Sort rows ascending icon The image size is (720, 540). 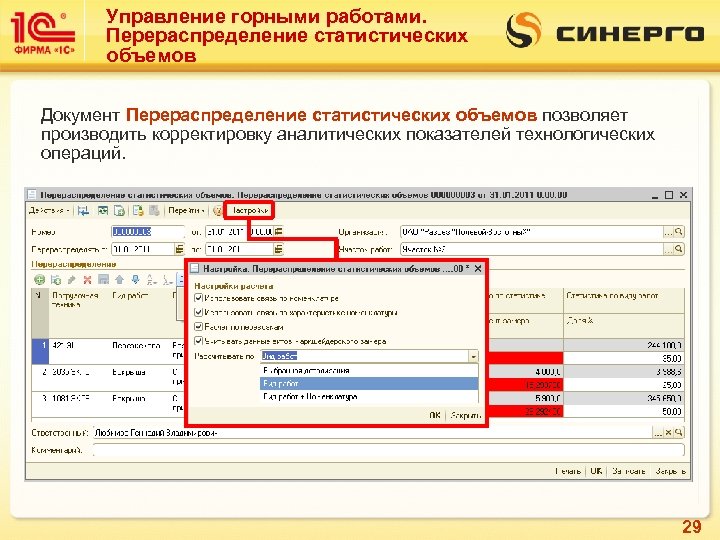click(x=152, y=280)
